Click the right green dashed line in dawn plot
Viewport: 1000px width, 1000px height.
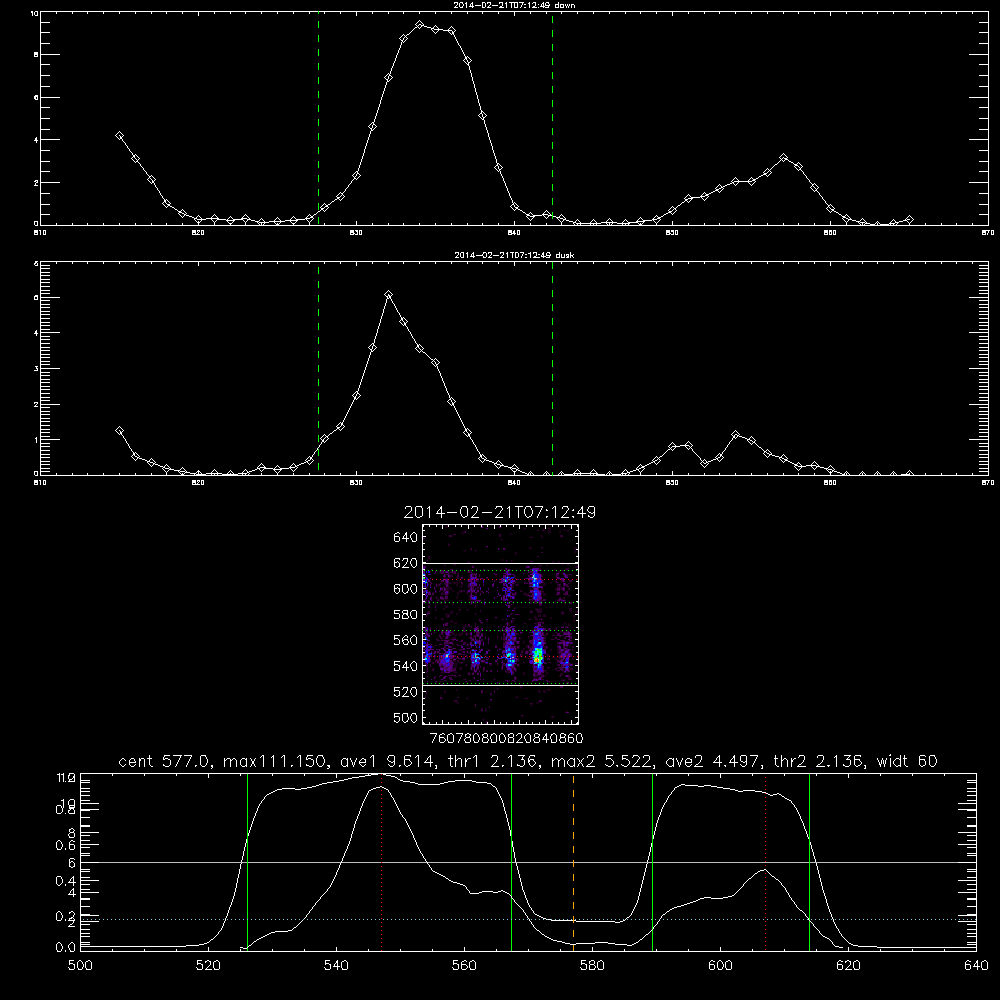tap(552, 118)
